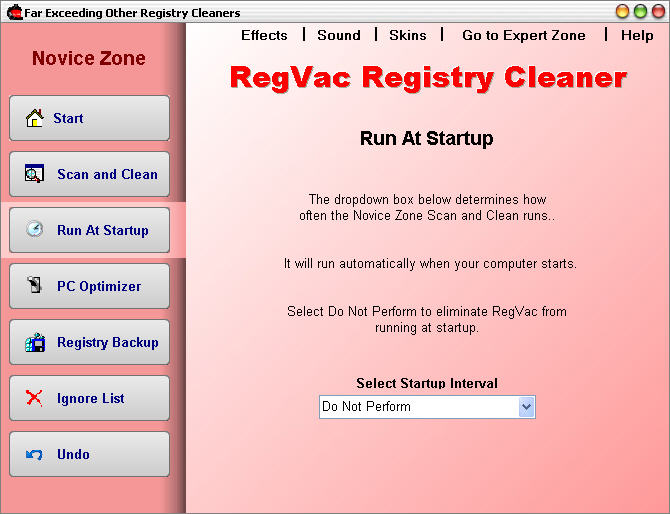
Task: Click the orange minimize window button
Action: click(x=622, y=11)
